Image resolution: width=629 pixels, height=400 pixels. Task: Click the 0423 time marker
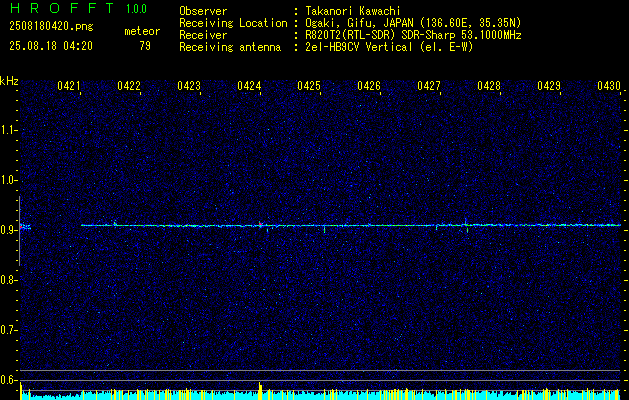coord(189,85)
